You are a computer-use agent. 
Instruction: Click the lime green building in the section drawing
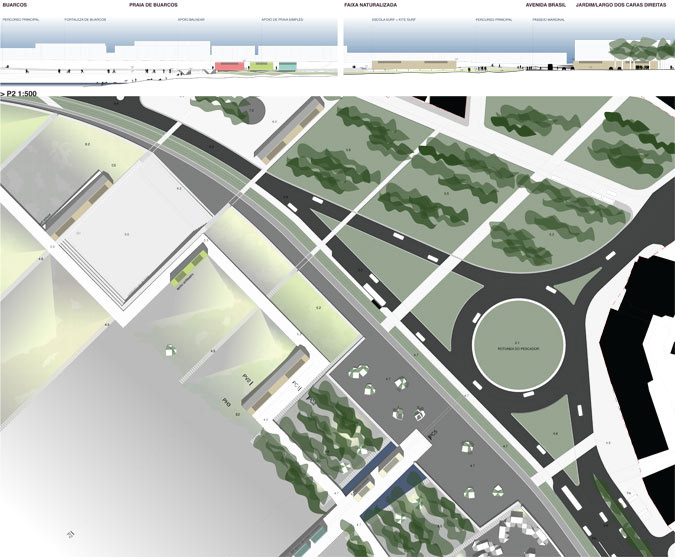(x=262, y=66)
